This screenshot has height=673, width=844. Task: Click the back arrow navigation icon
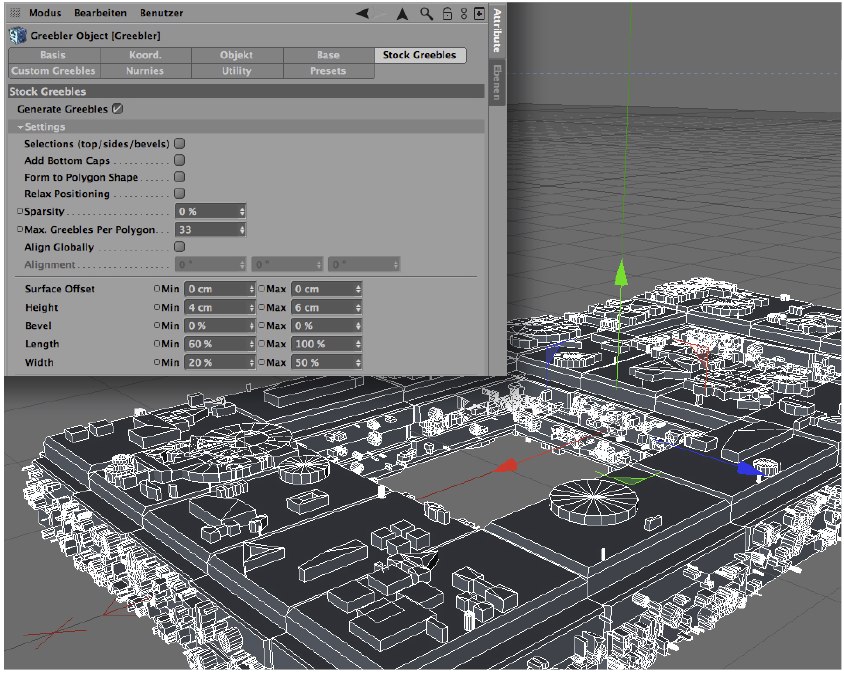click(363, 14)
